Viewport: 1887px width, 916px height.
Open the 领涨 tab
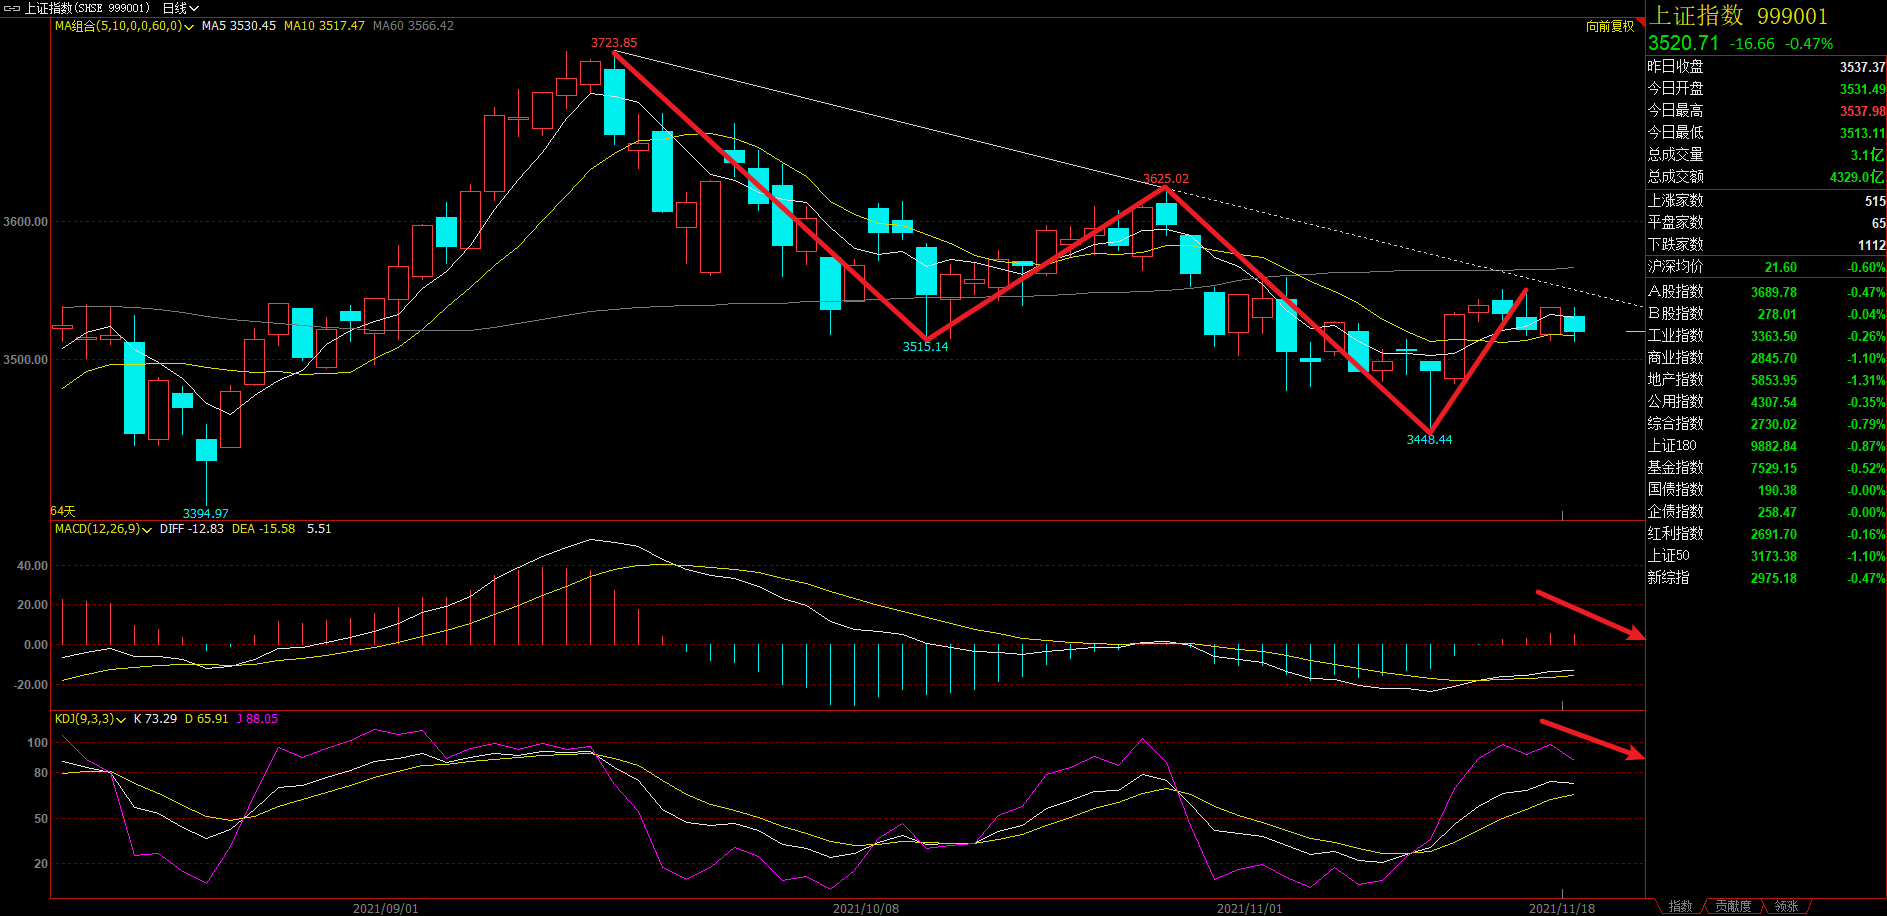coord(1786,906)
